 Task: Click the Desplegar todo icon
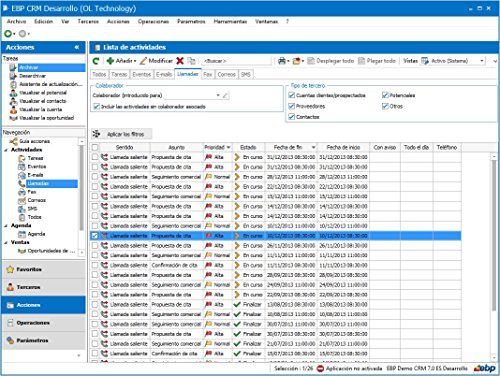(x=311, y=61)
